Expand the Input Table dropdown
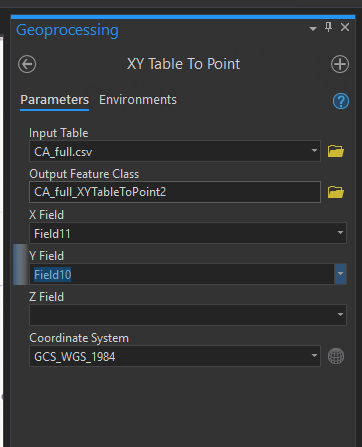 tap(314, 151)
